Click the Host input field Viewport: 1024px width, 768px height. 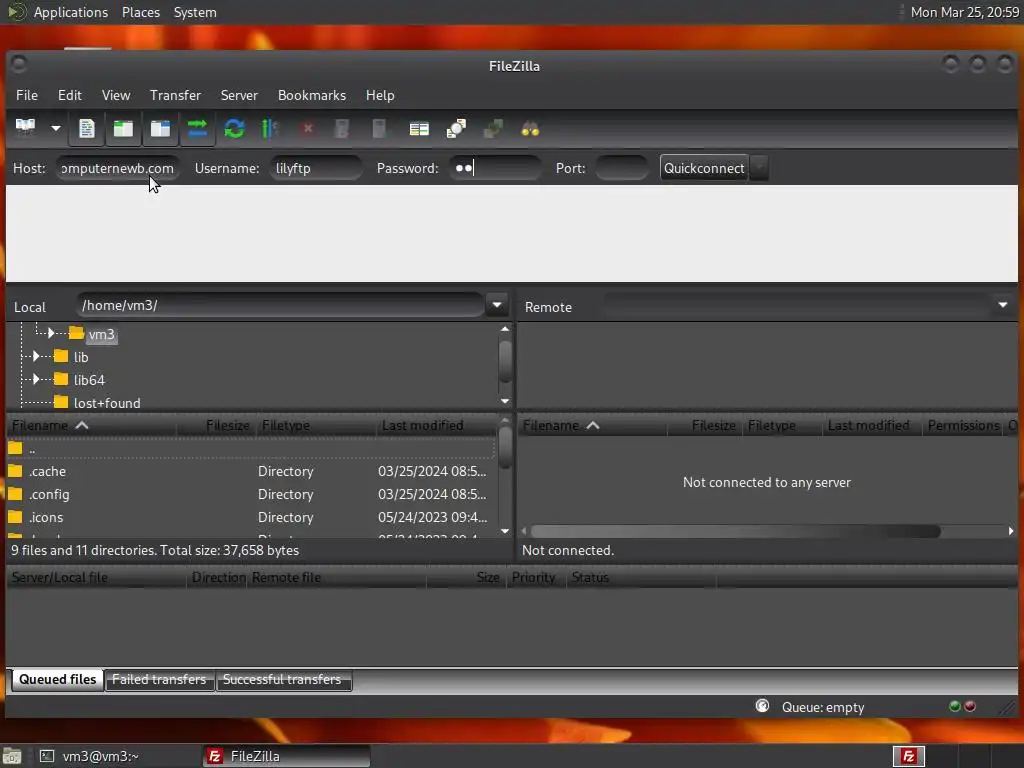point(118,168)
